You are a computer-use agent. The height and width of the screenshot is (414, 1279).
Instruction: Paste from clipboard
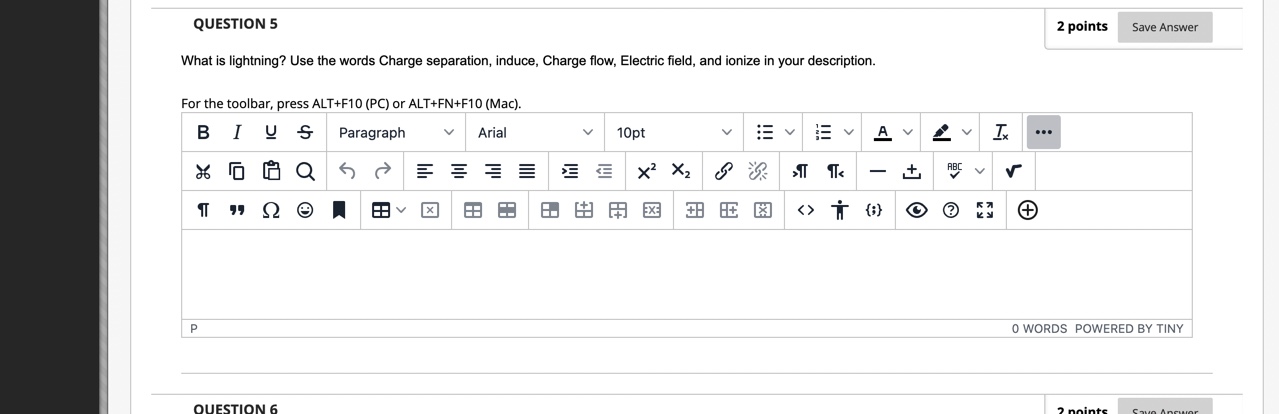(271, 172)
